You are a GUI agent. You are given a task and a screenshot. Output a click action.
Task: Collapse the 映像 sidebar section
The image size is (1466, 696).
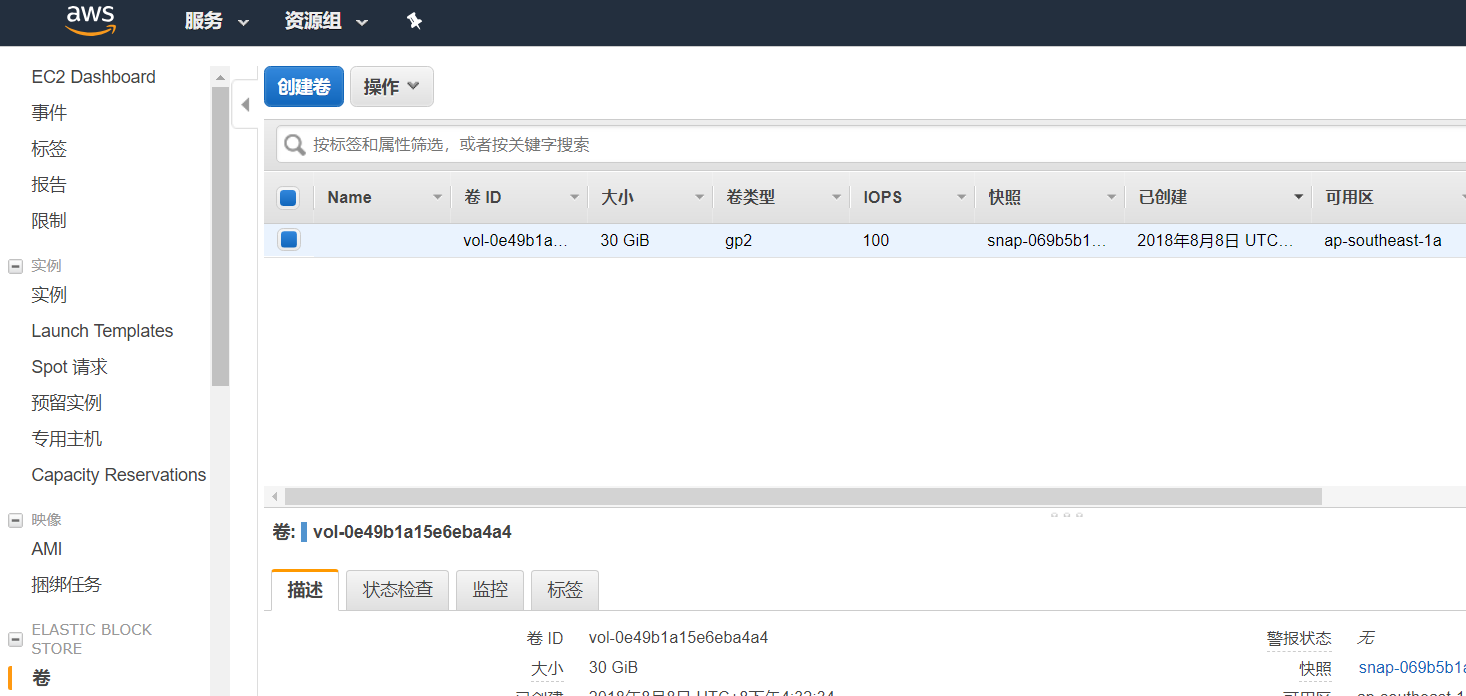[16, 520]
